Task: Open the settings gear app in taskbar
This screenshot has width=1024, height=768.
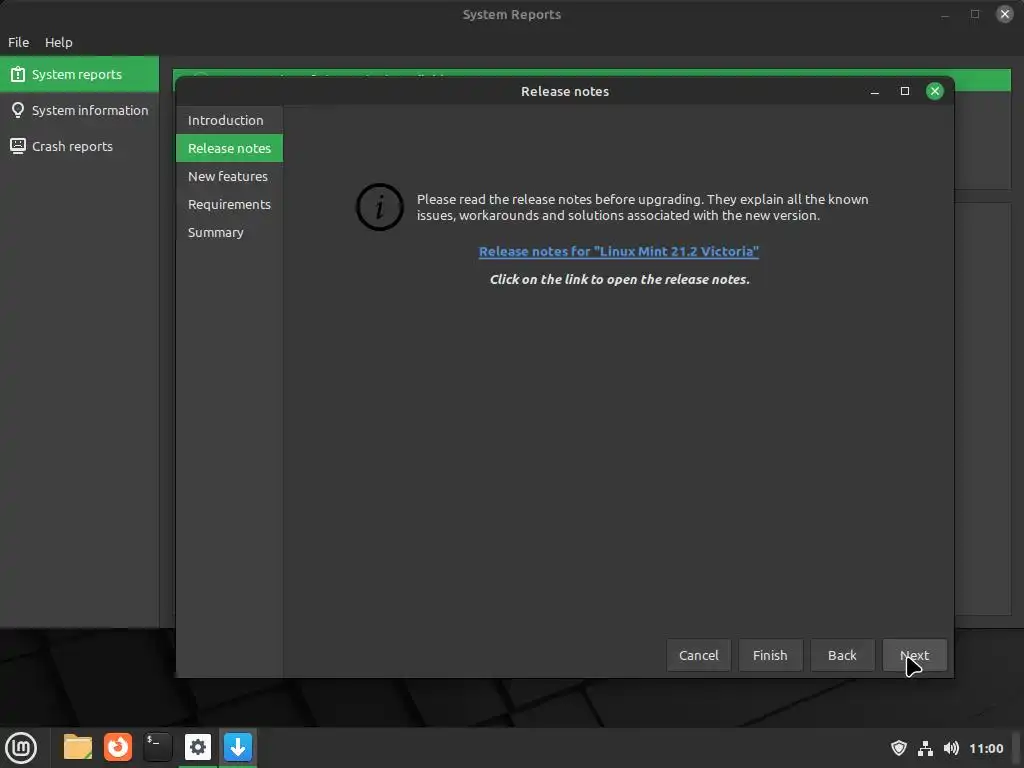Action: click(x=198, y=747)
